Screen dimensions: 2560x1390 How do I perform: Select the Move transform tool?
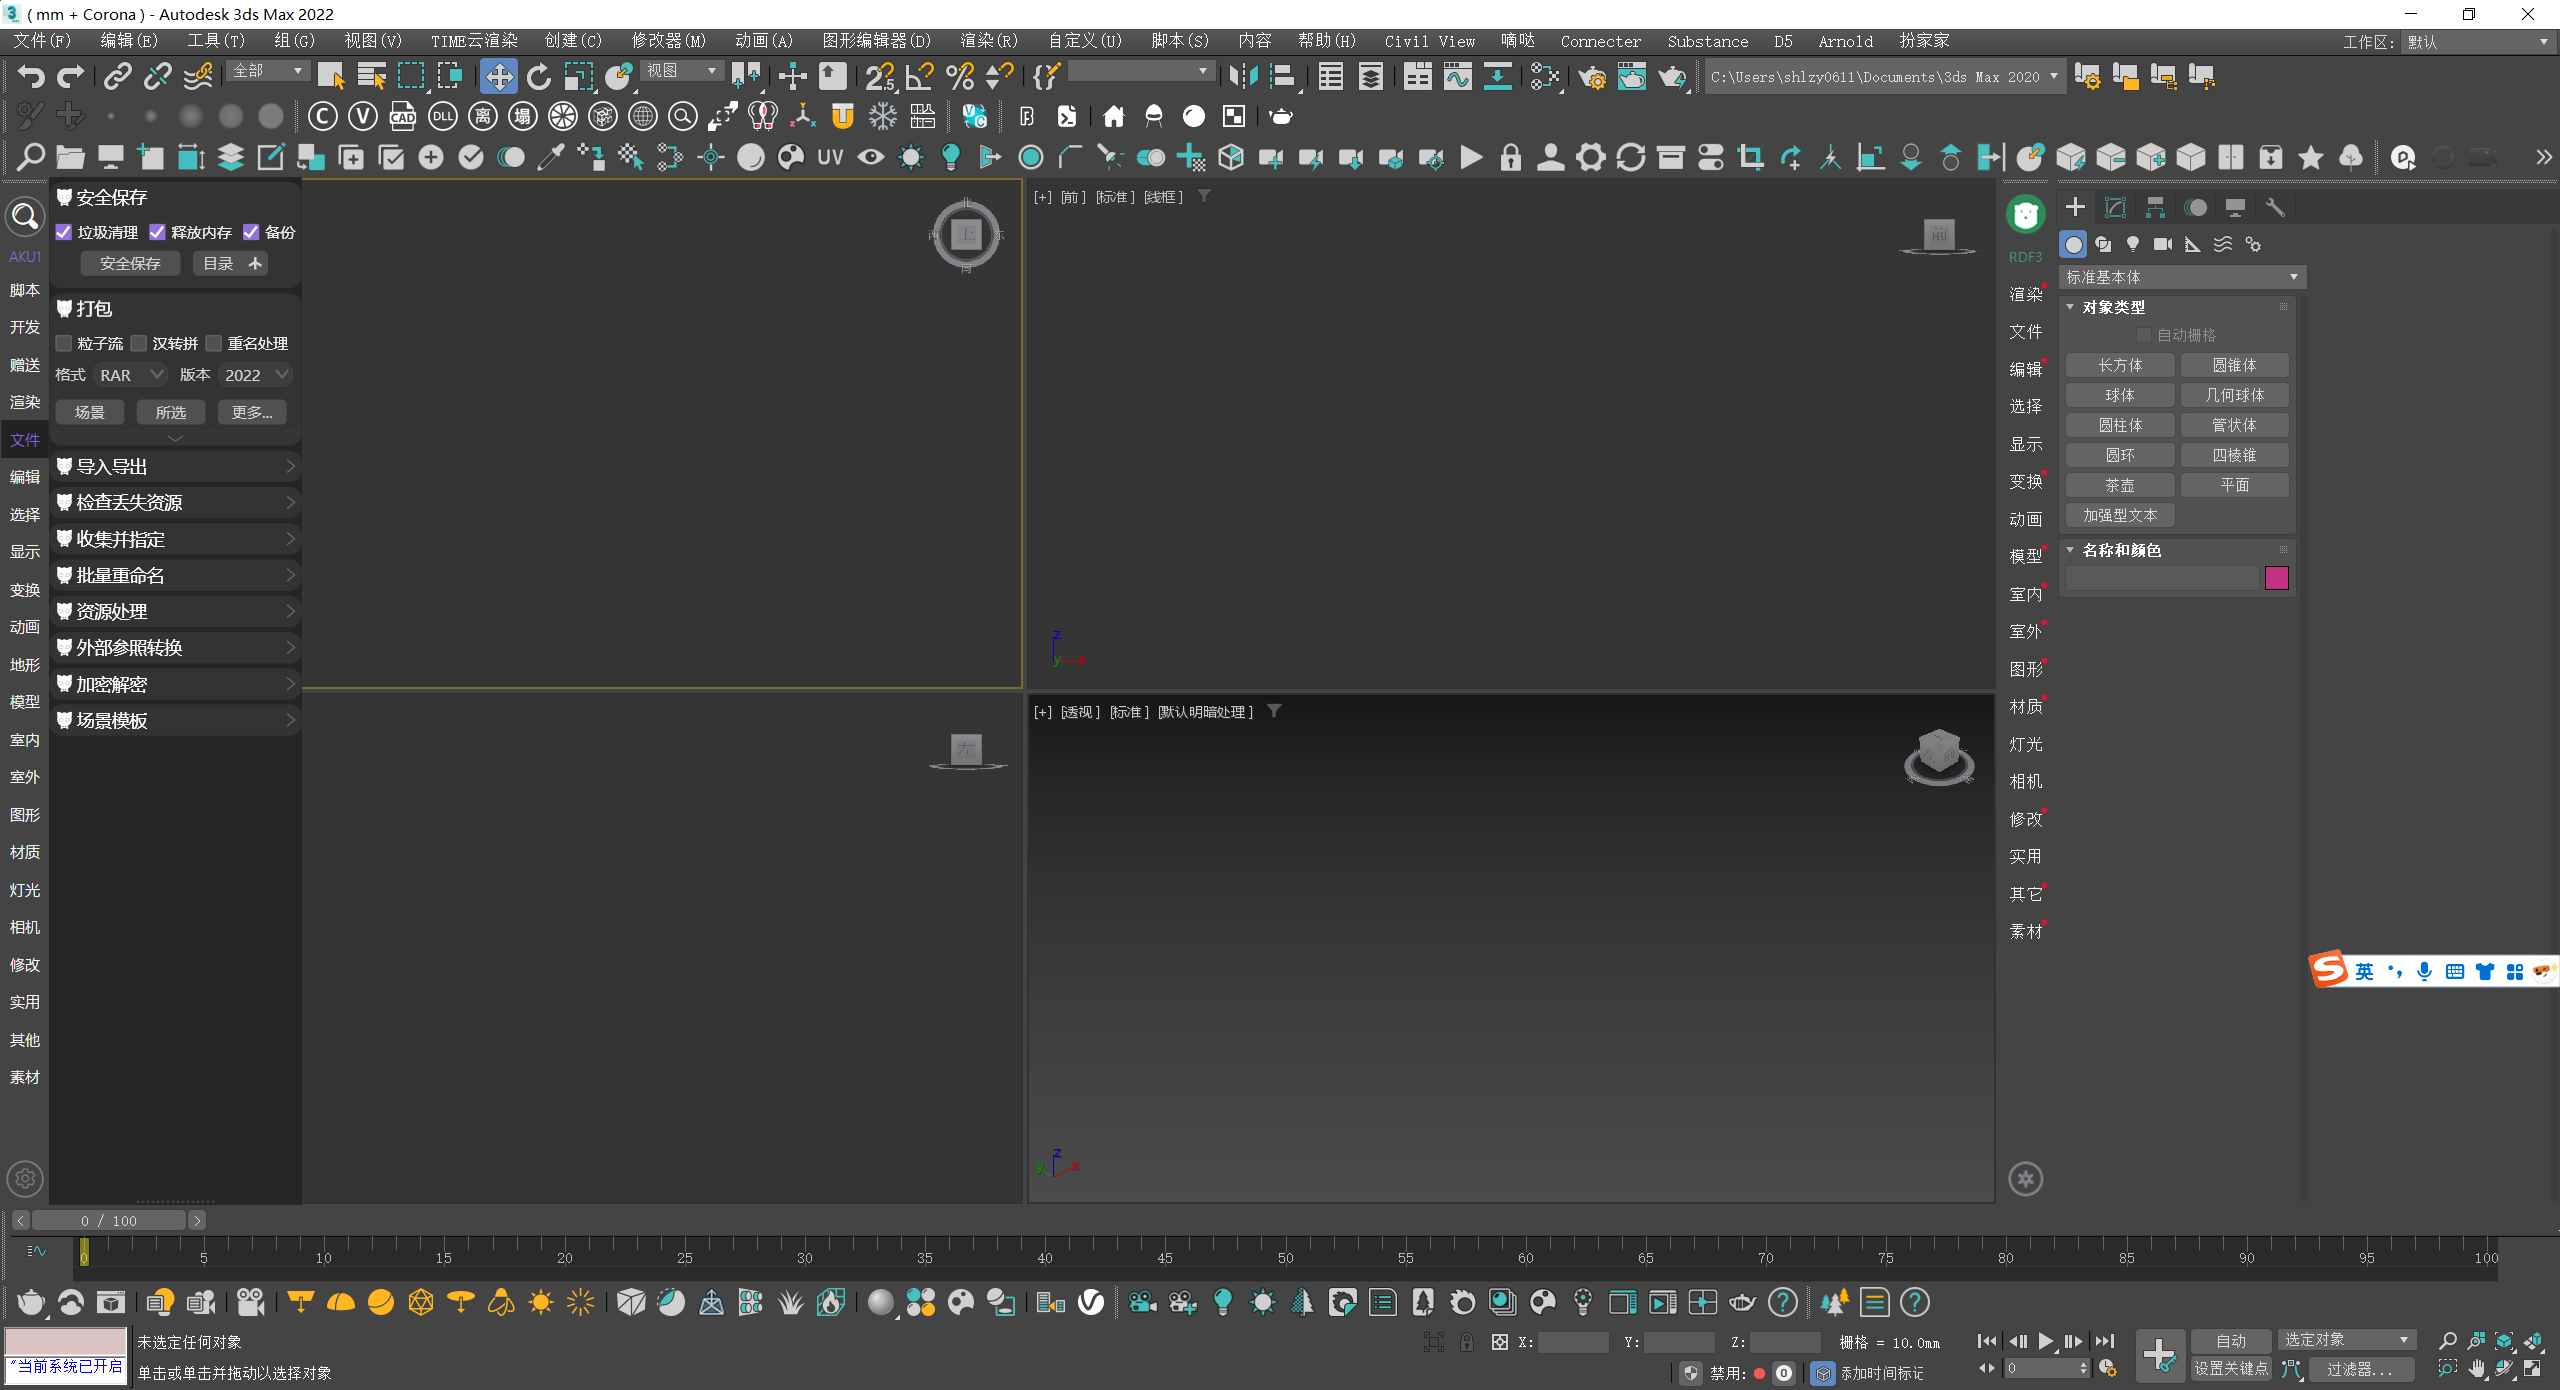pyautogui.click(x=498, y=77)
